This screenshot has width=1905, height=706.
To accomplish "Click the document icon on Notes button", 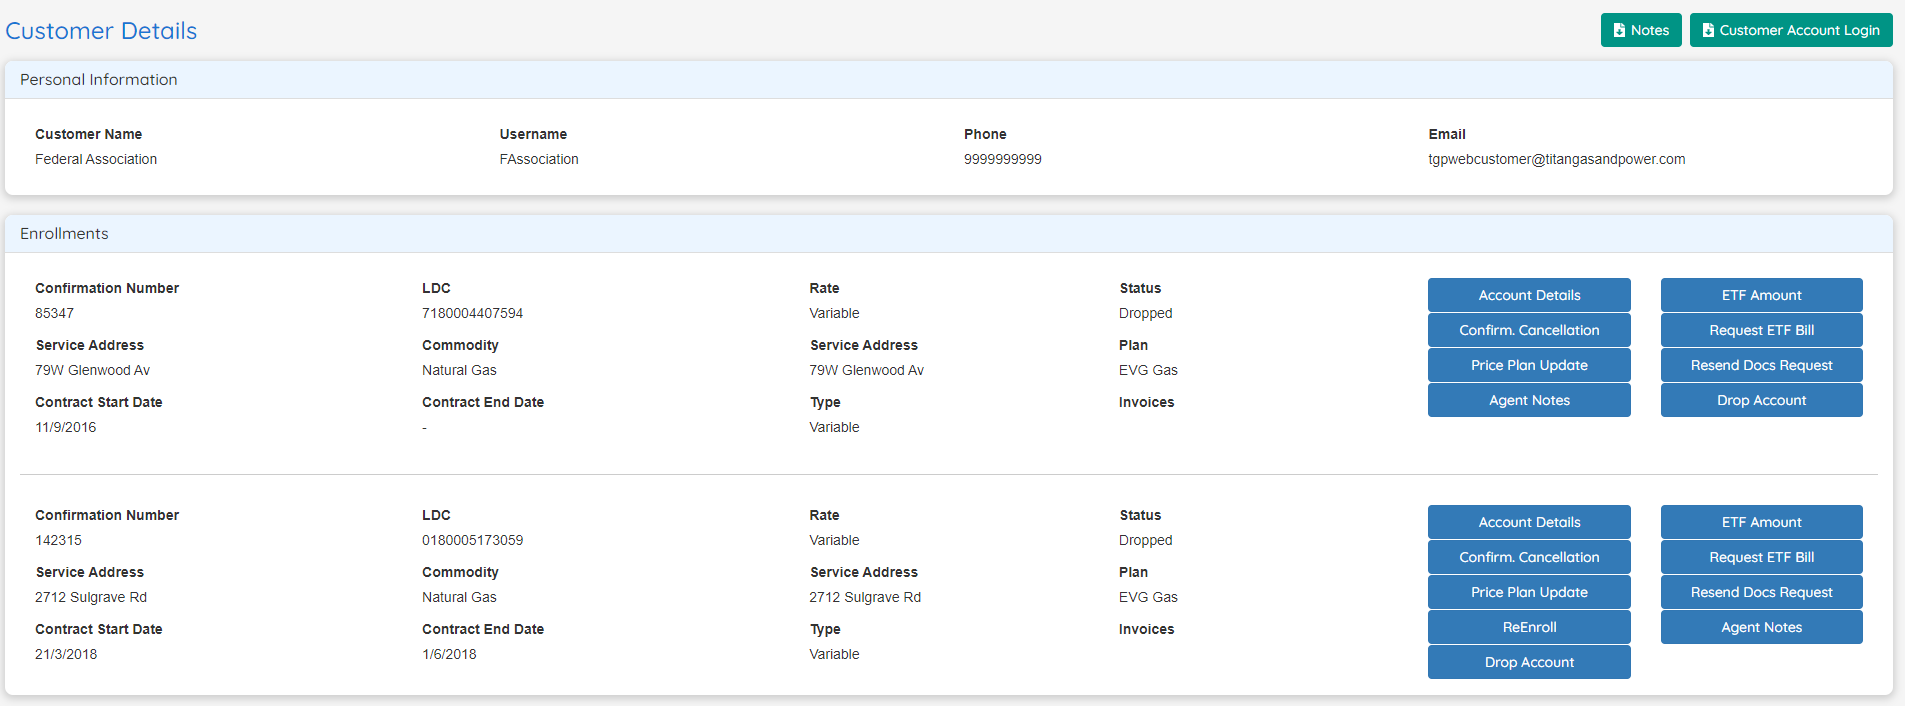I will pos(1619,30).
